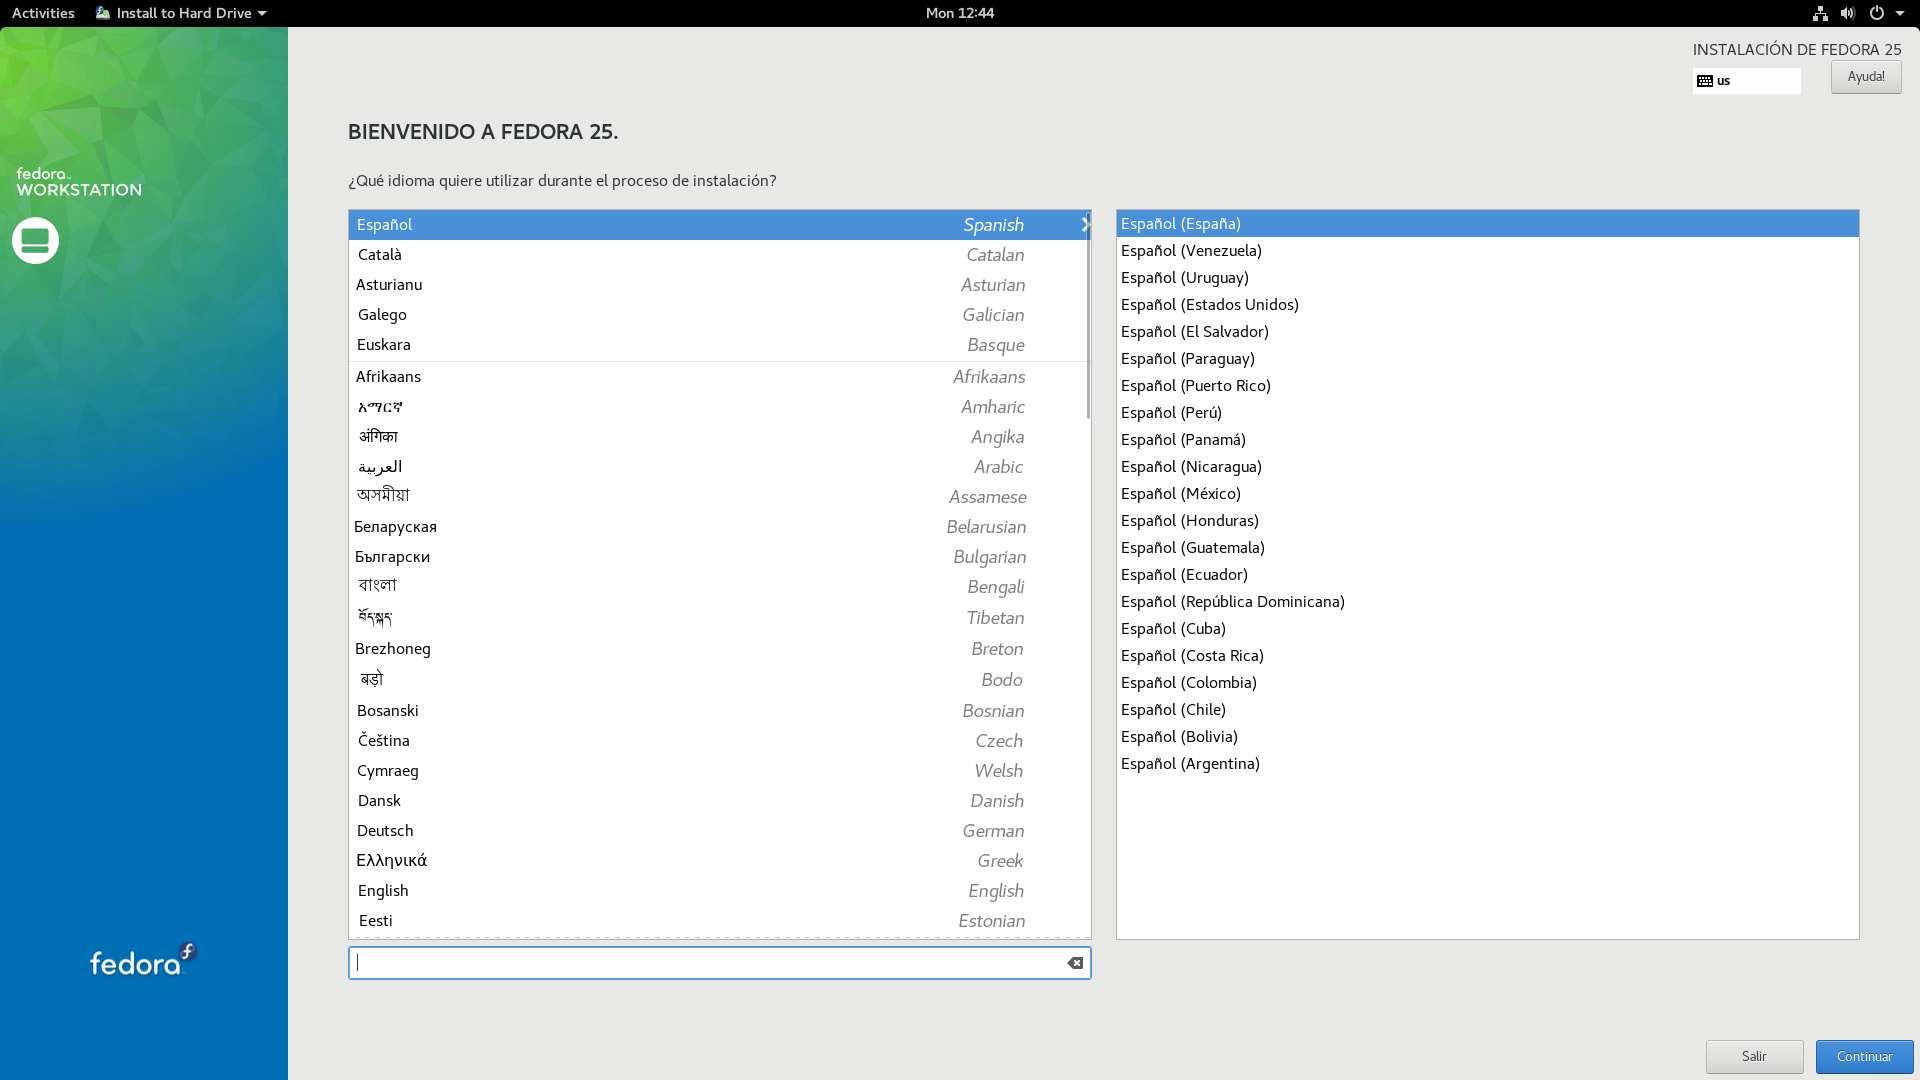
Task: Click the hard drive icon in the sidebar
Action: point(35,240)
